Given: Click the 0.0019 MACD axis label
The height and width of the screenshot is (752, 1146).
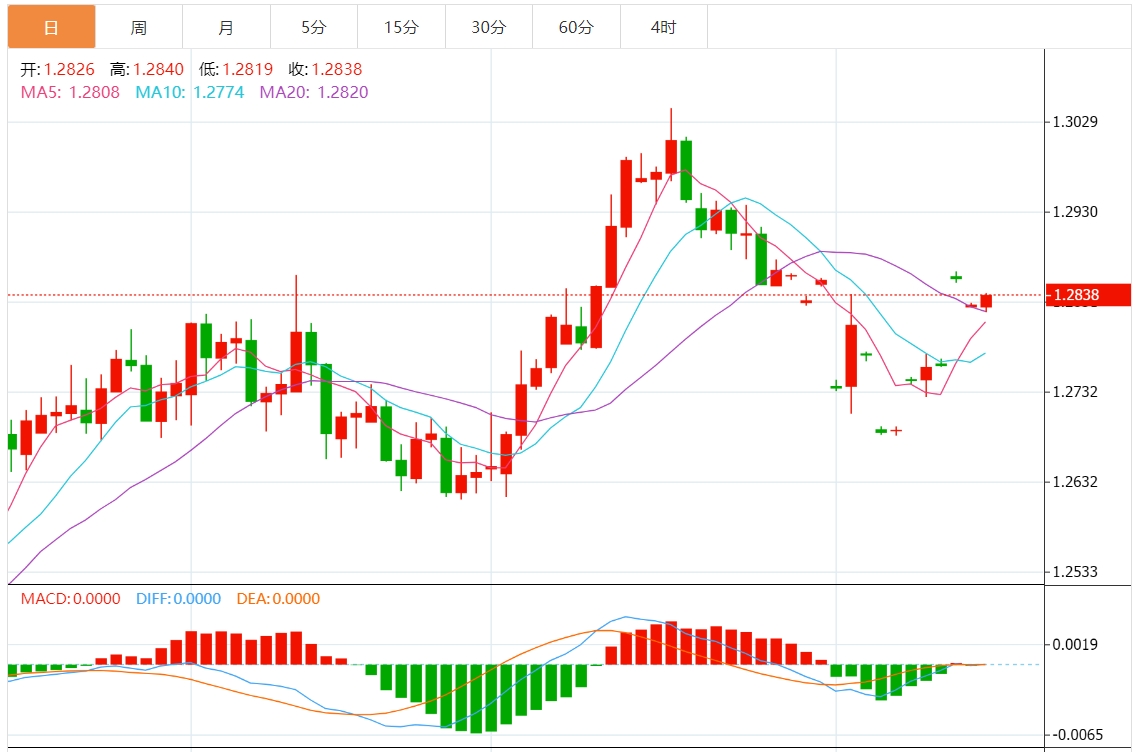Looking at the screenshot, I should 1074,644.
